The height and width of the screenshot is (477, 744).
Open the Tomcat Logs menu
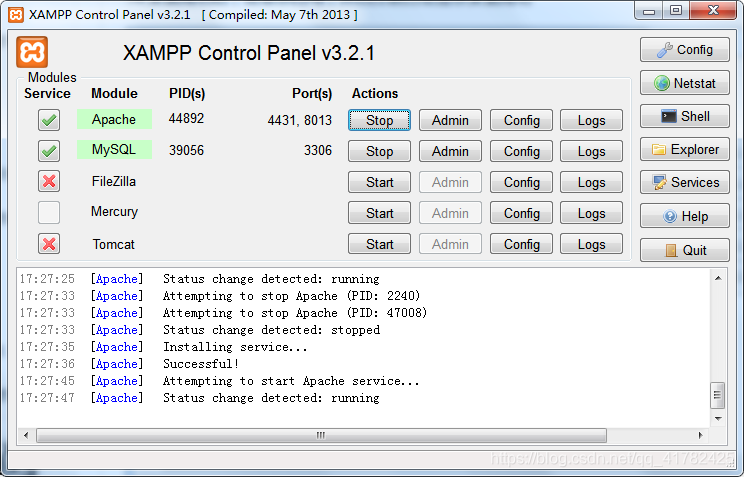[591, 244]
